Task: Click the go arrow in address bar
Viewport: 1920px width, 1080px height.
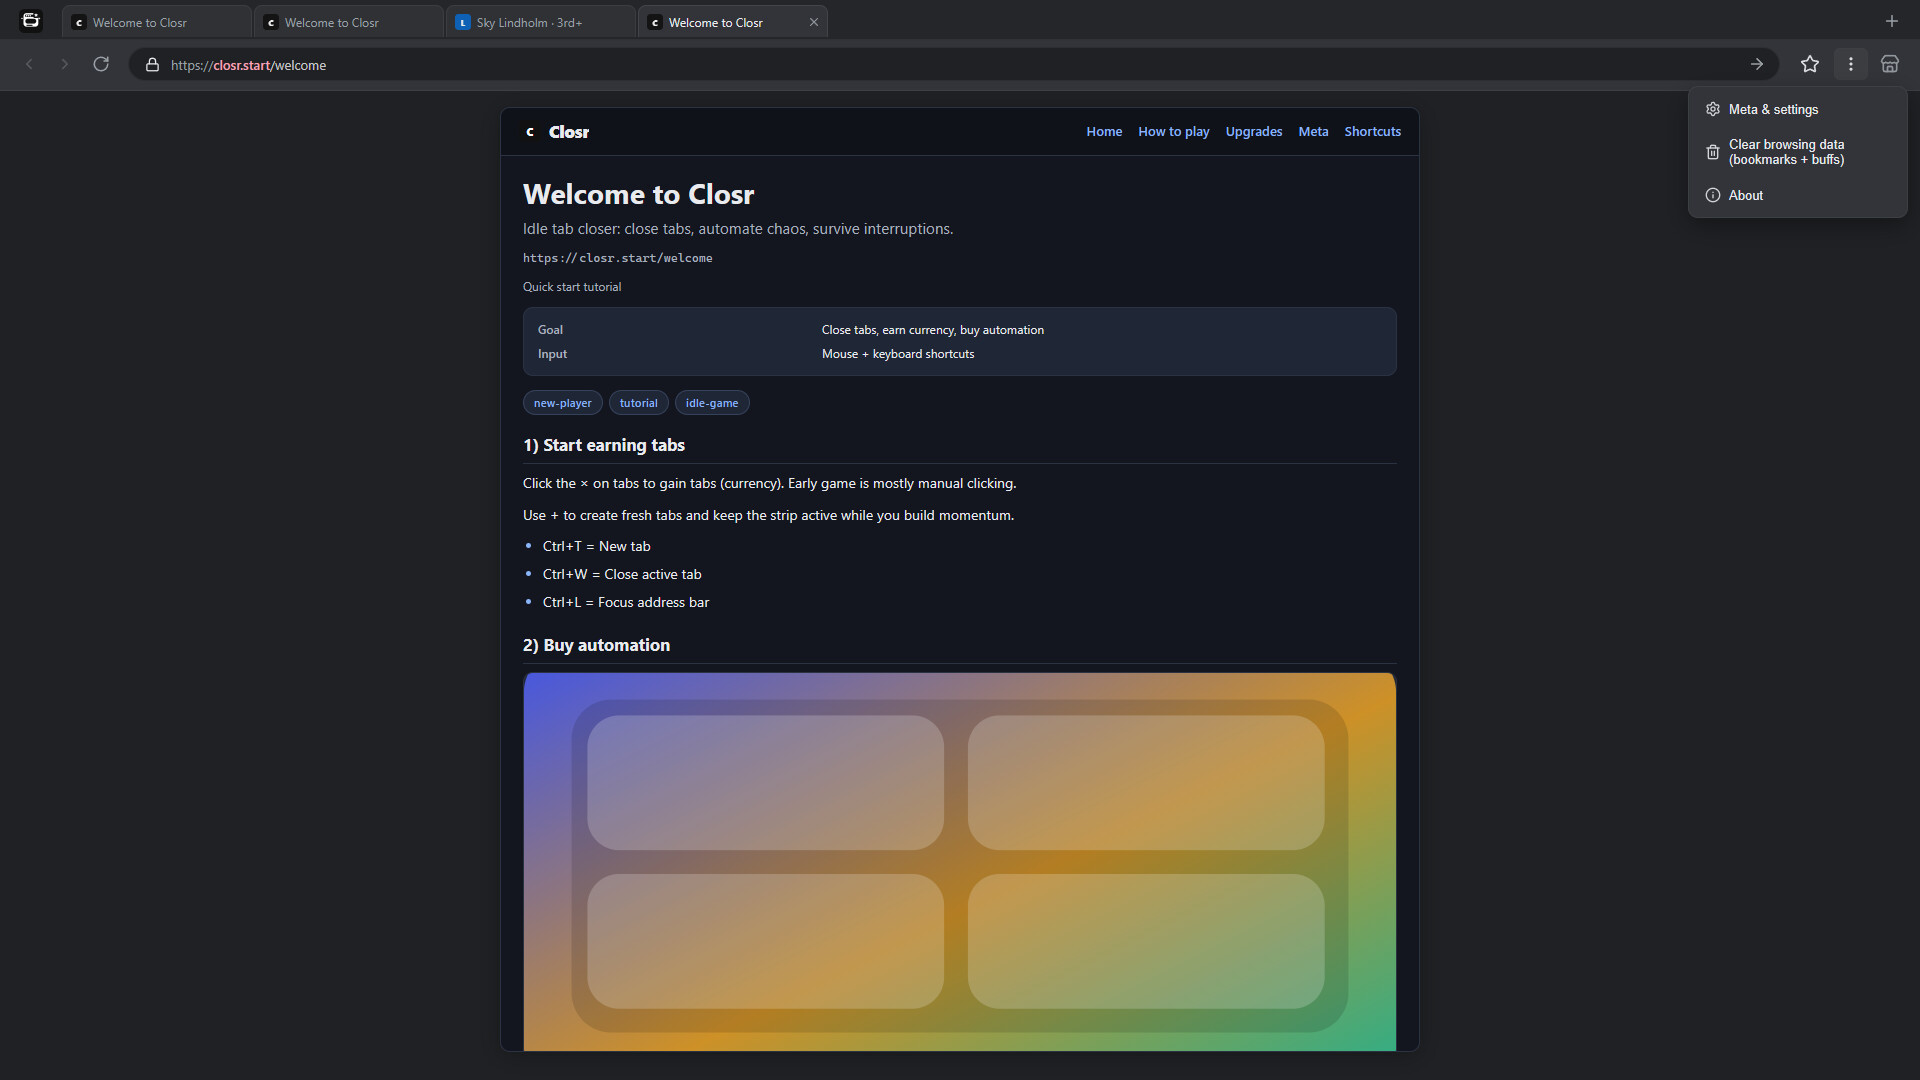Action: tap(1756, 64)
